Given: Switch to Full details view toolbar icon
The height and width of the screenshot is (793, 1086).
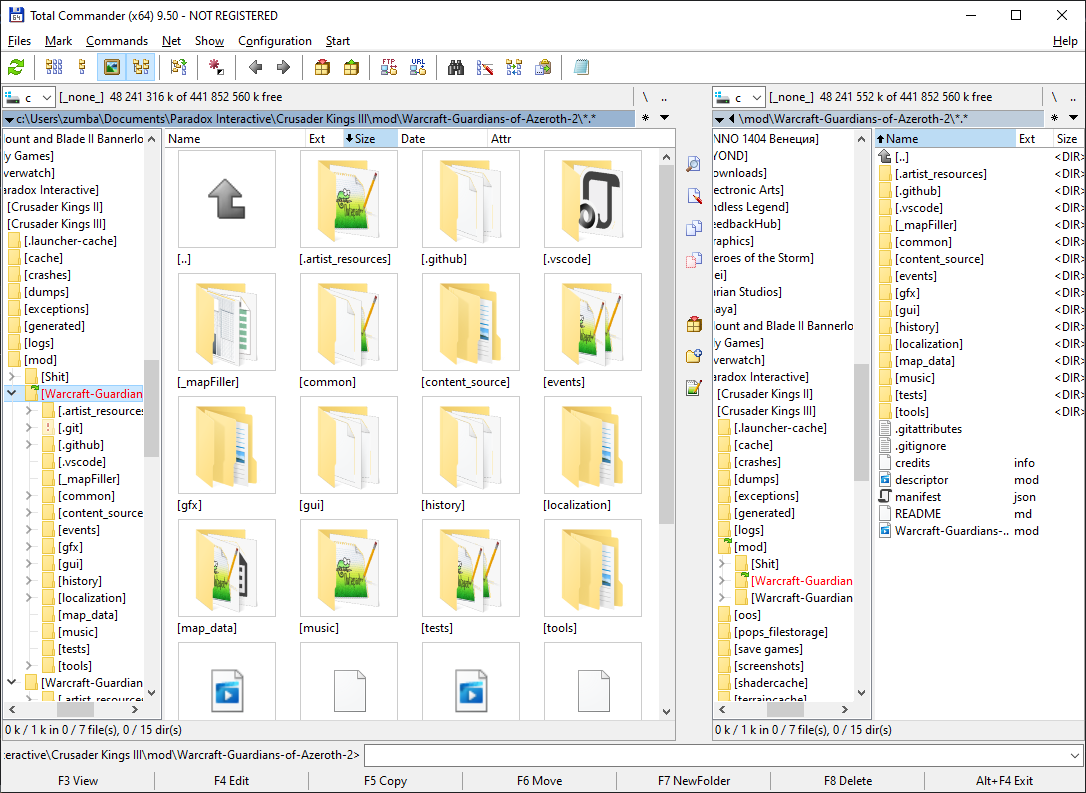Looking at the screenshot, I should pyautogui.click(x=82, y=67).
